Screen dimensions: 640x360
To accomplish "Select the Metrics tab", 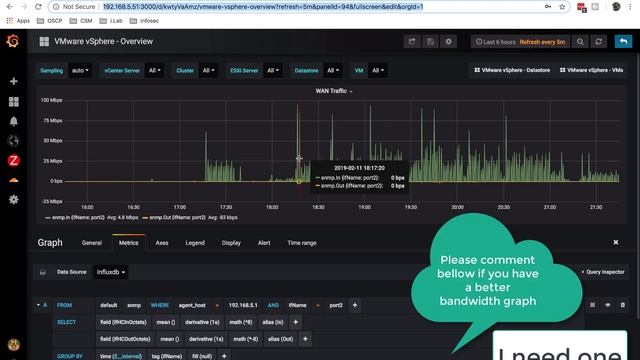I will click(129, 243).
